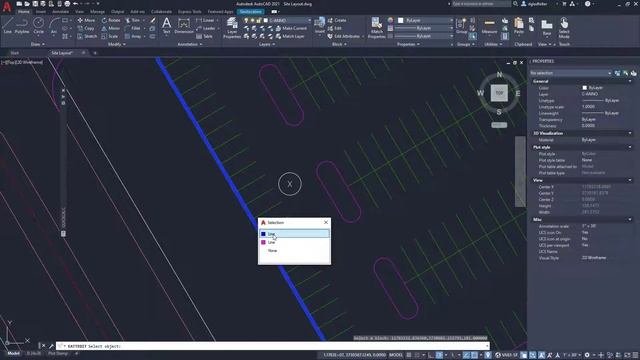Click the Paste clipboard tool
Viewport: 640px width, 360px height.
pyautogui.click(x=519, y=26)
